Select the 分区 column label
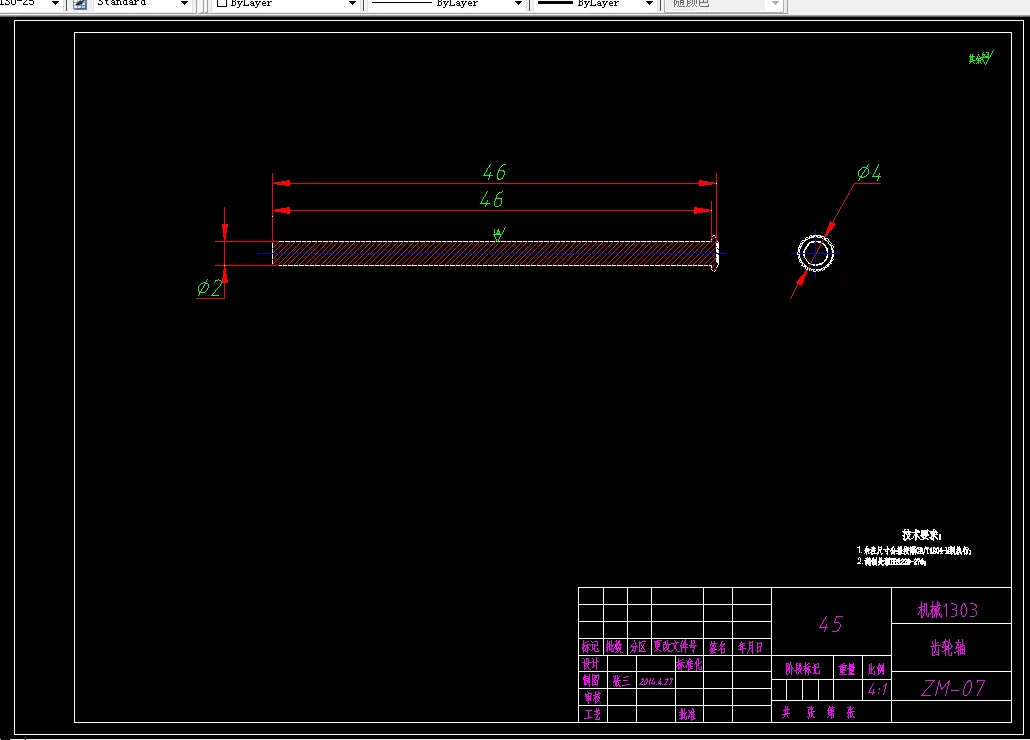Viewport: 1030px width, 740px height. click(638, 647)
